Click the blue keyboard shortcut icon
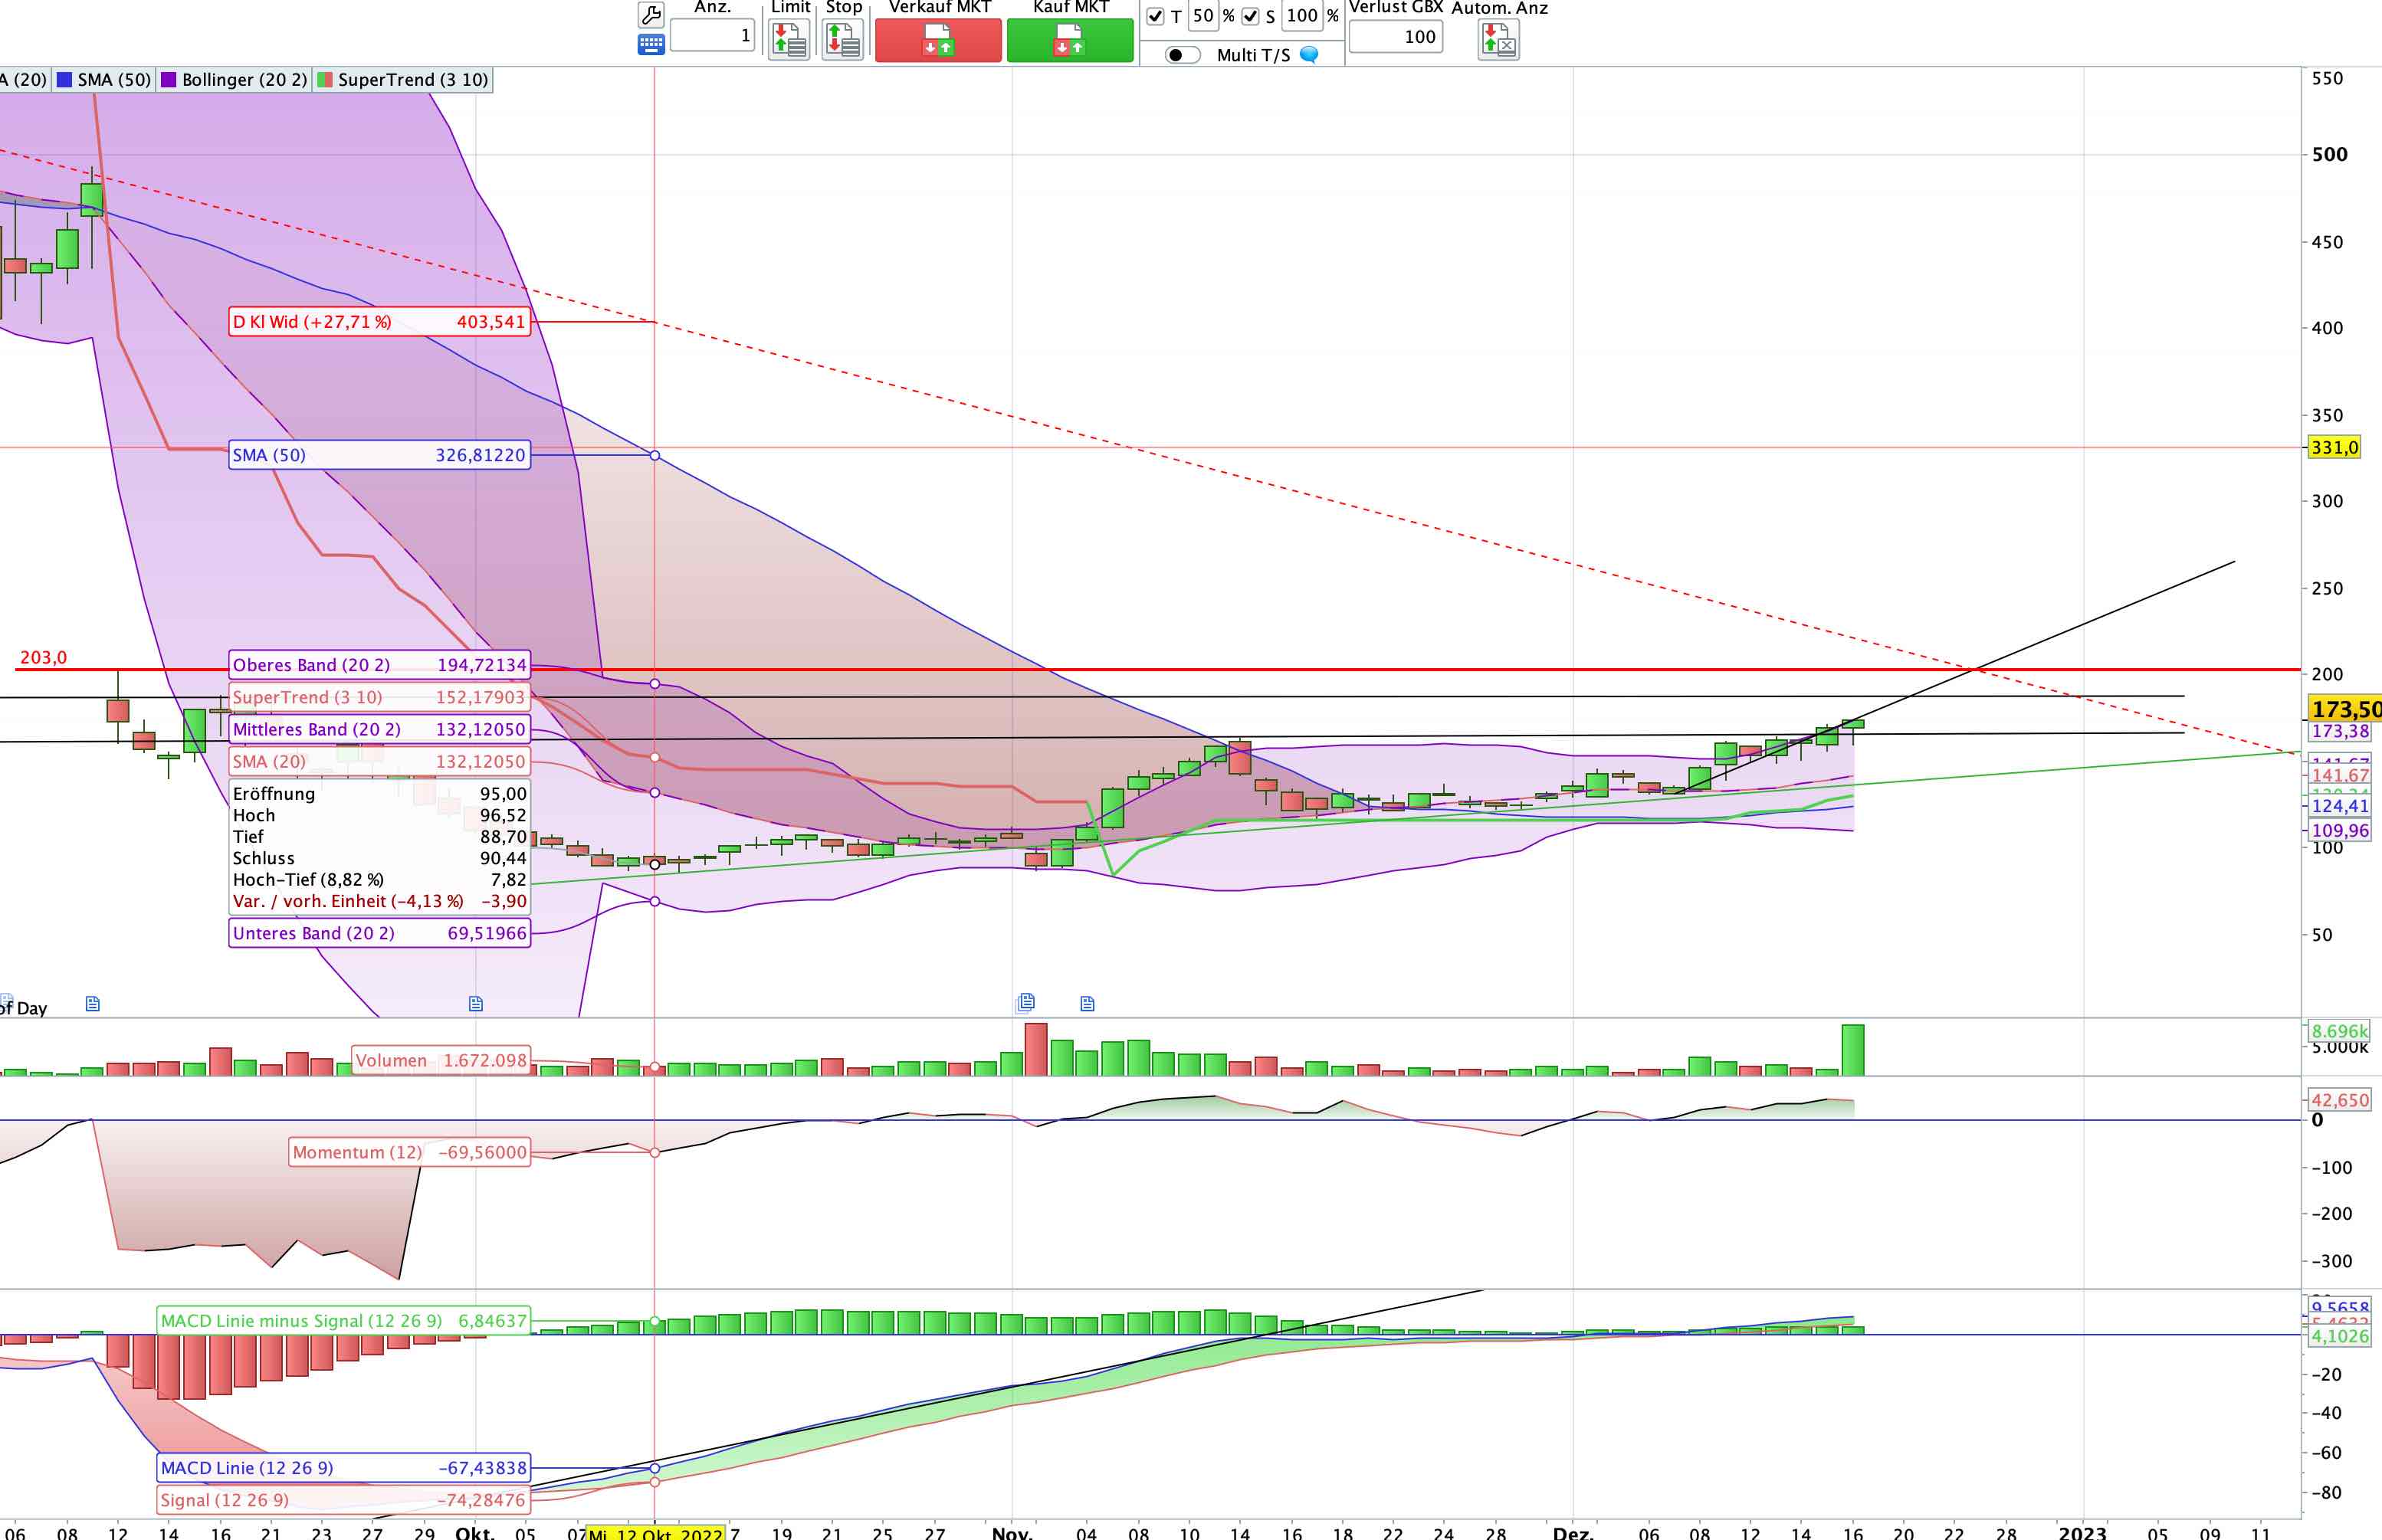 point(650,45)
